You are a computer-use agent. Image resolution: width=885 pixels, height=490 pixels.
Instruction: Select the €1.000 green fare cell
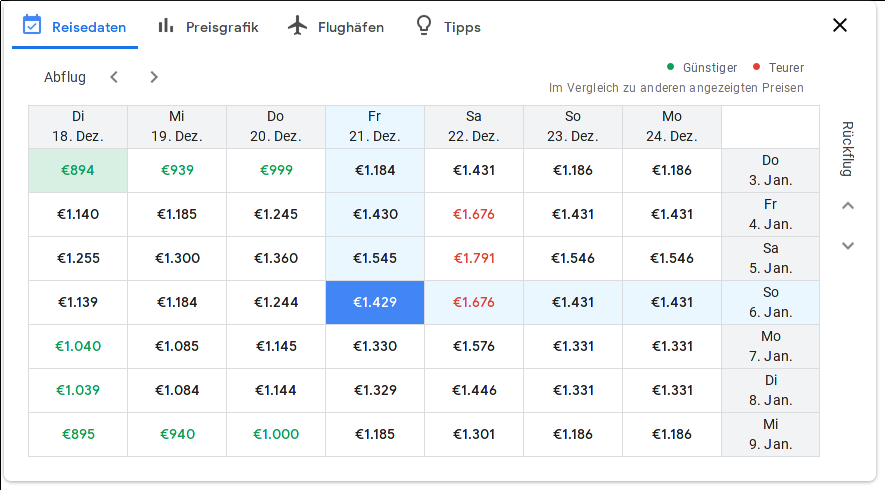(x=276, y=435)
